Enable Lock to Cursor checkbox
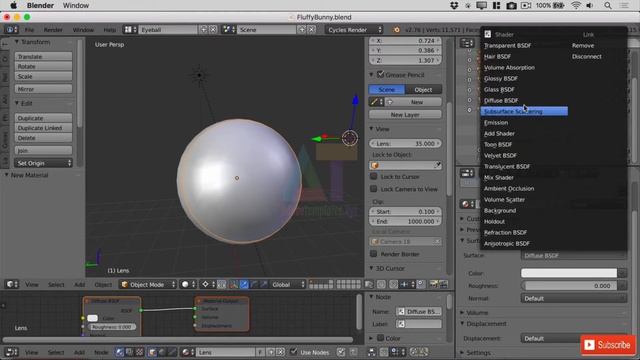The image size is (640, 360). point(373,176)
